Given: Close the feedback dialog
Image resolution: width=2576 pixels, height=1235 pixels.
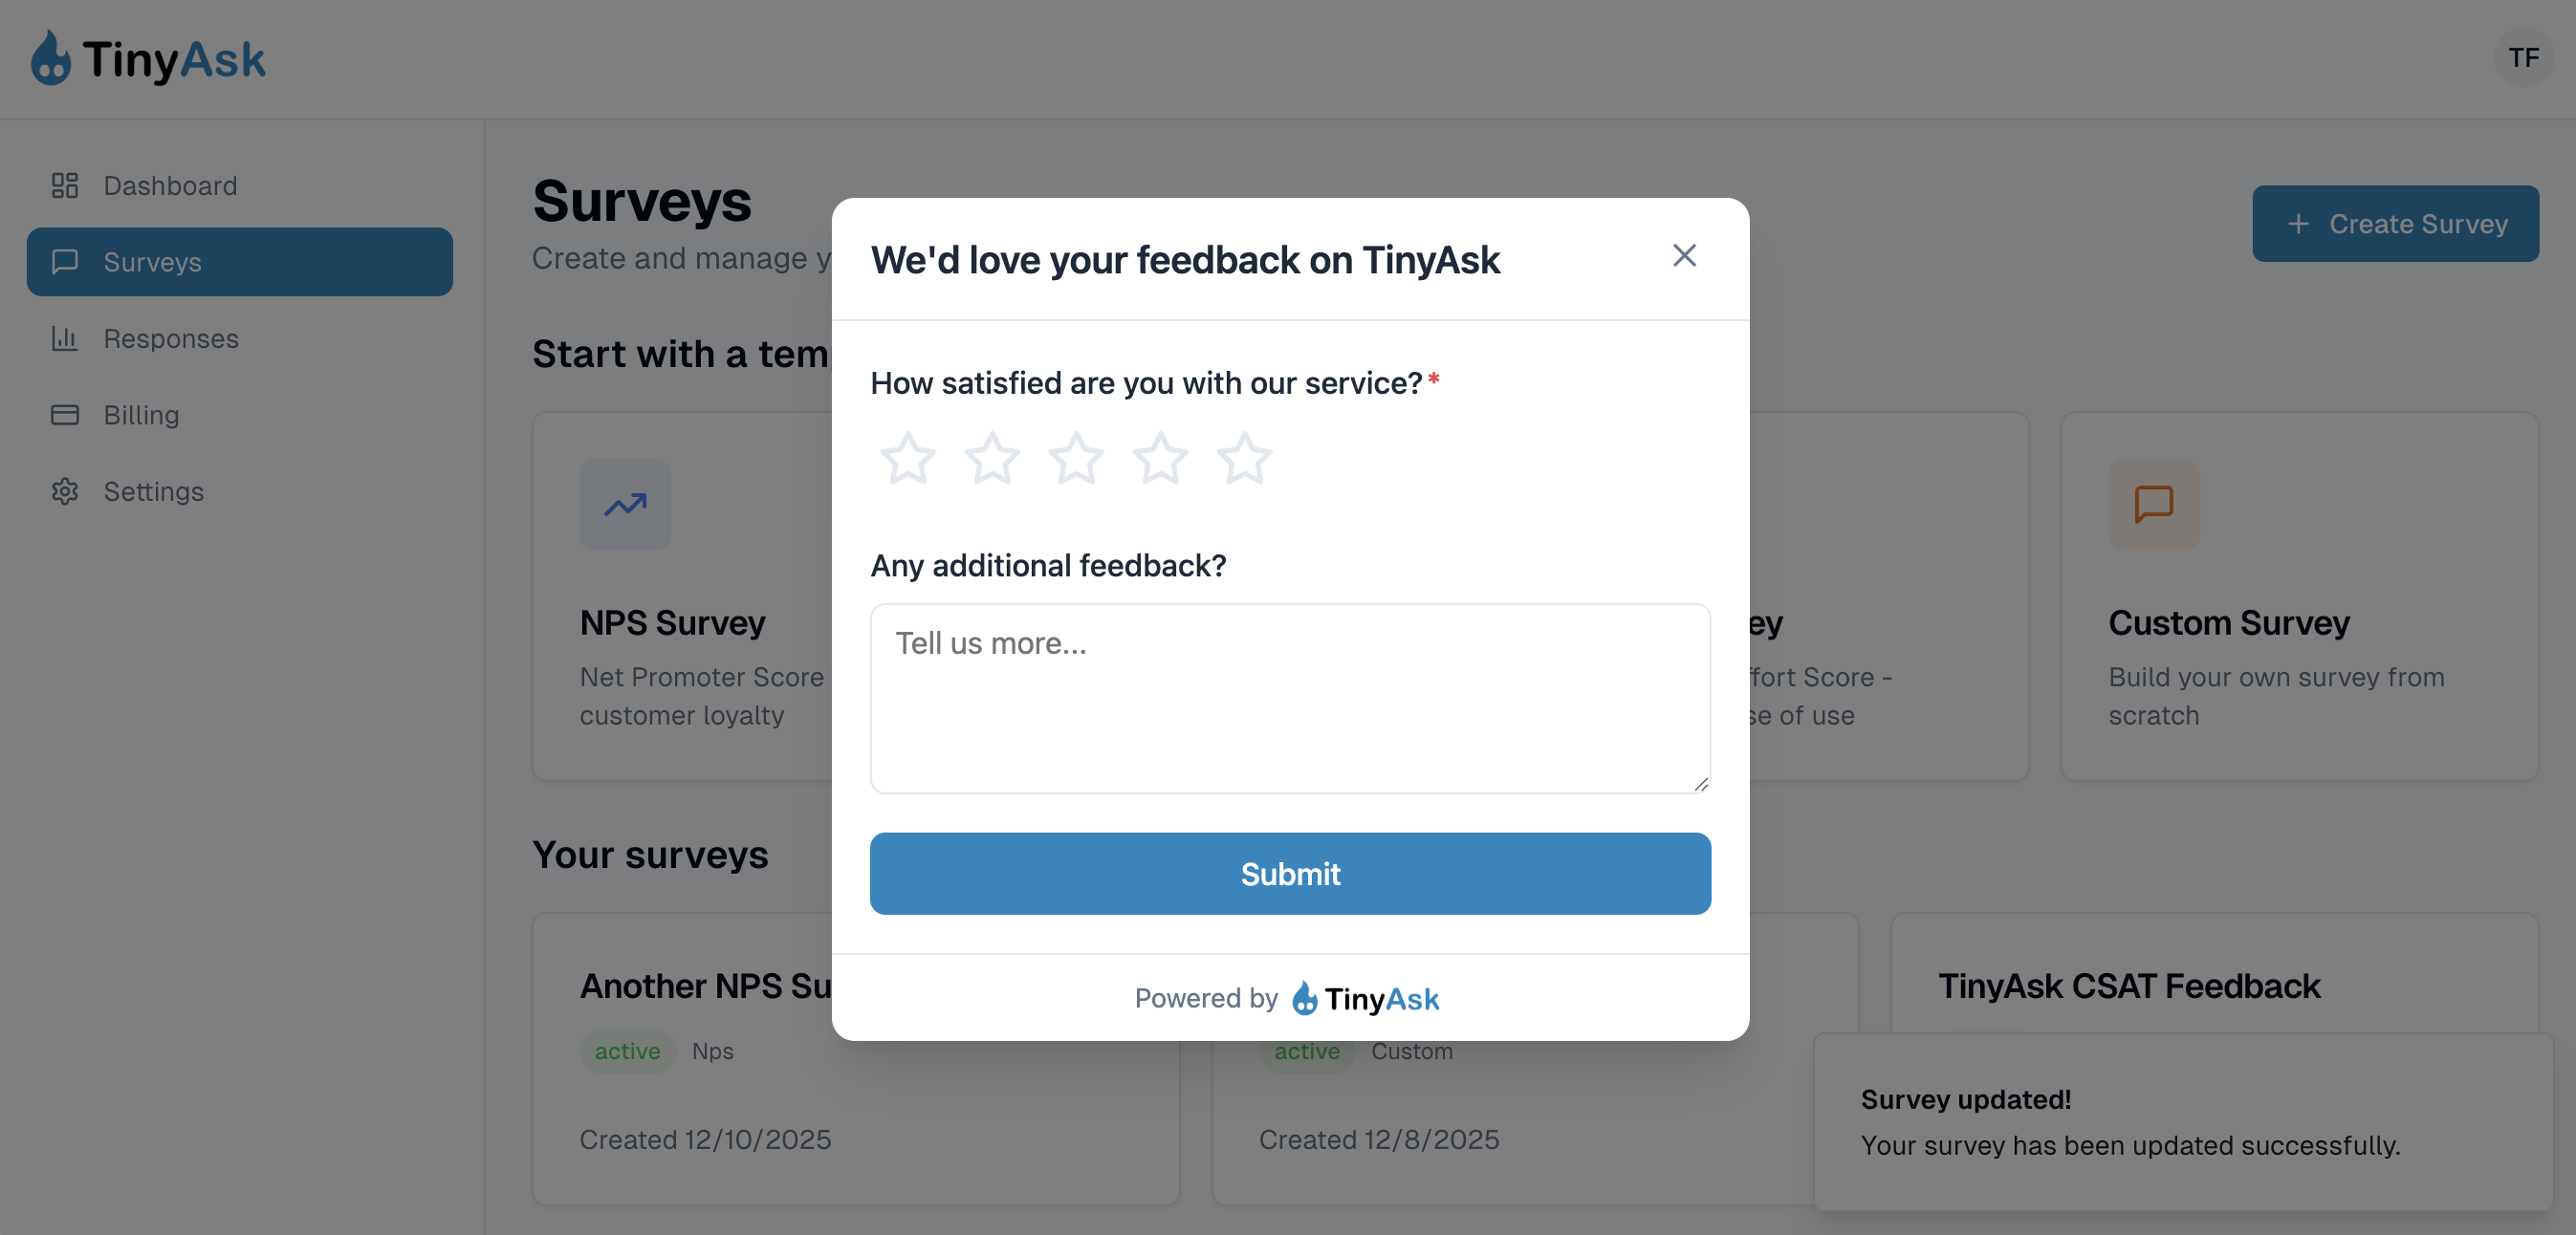Looking at the screenshot, I should (1684, 255).
